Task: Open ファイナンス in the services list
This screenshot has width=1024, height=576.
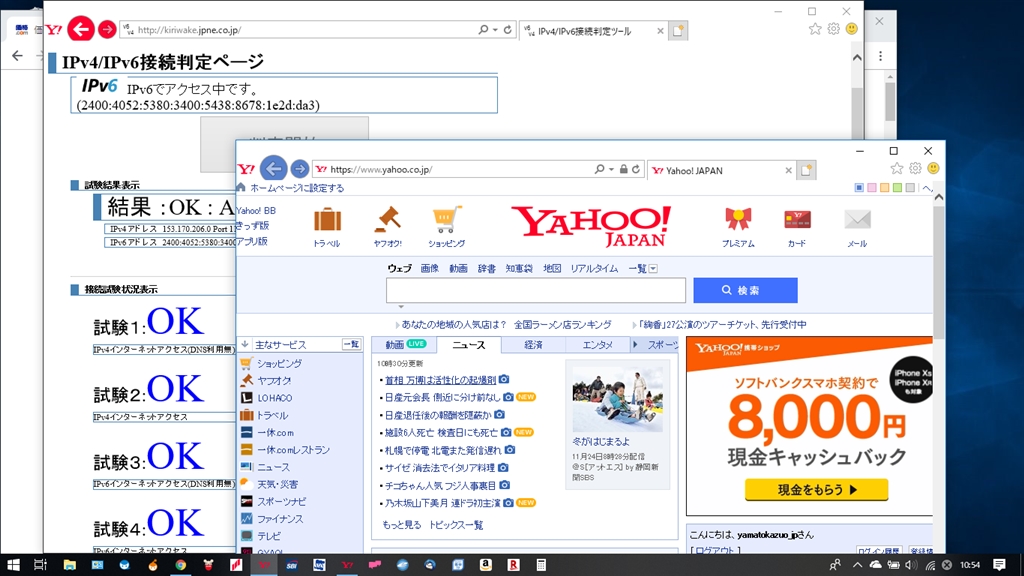Action: point(280,519)
